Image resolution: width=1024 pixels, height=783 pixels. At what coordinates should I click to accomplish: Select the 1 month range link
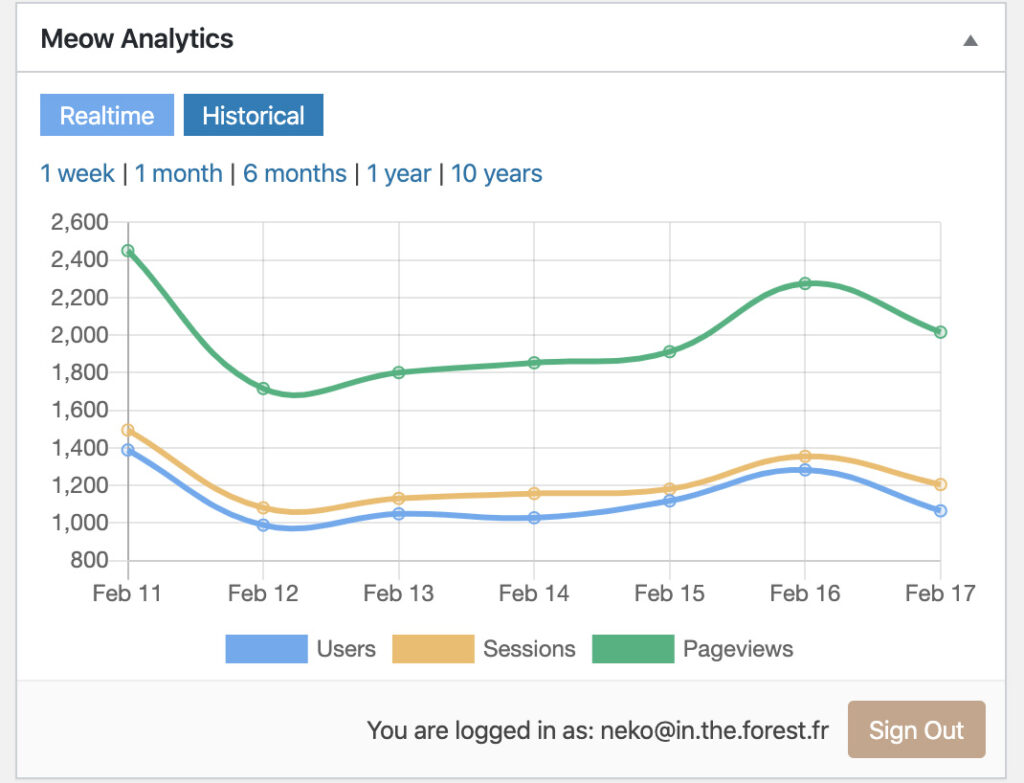pyautogui.click(x=179, y=173)
